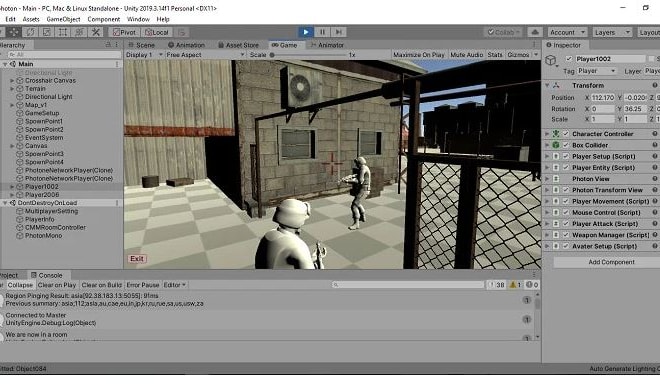Toggle Pivot handle position
Viewport: 660px width, 392px height.
[x=124, y=32]
